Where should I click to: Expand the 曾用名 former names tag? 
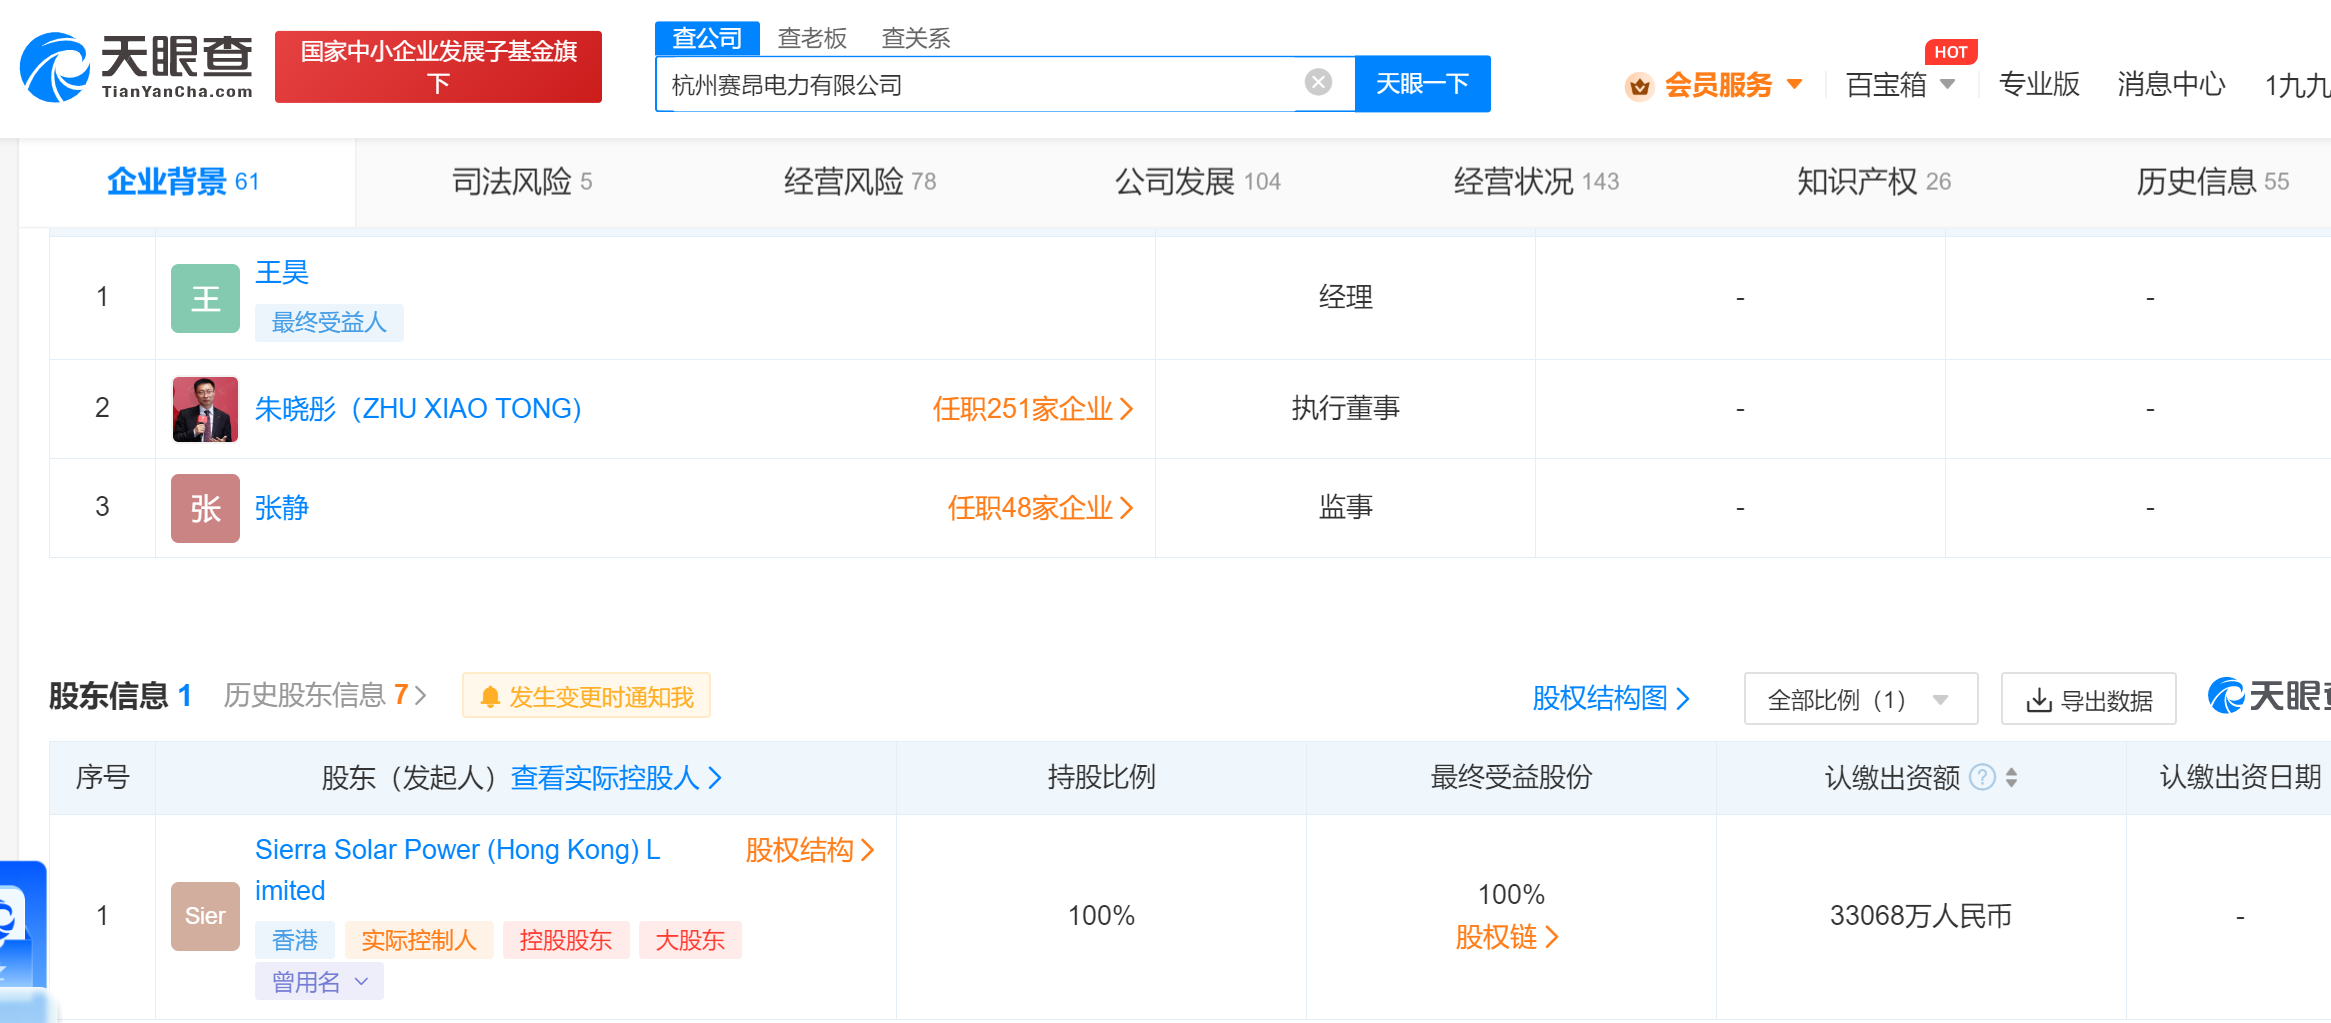(x=319, y=982)
